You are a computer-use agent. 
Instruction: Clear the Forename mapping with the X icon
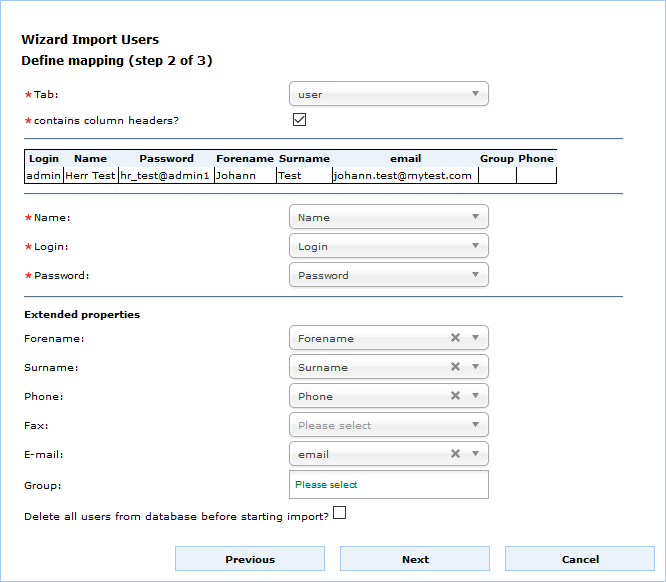coord(455,338)
